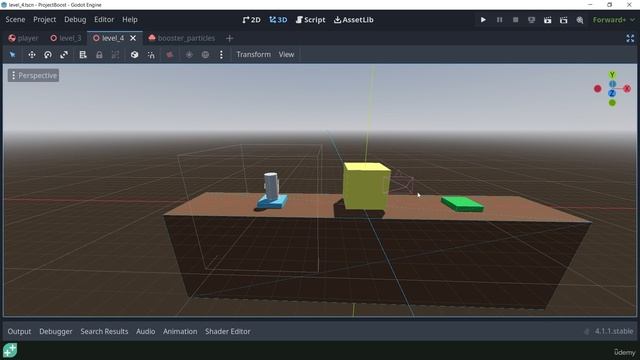Switch to the player scene tab

(24, 38)
